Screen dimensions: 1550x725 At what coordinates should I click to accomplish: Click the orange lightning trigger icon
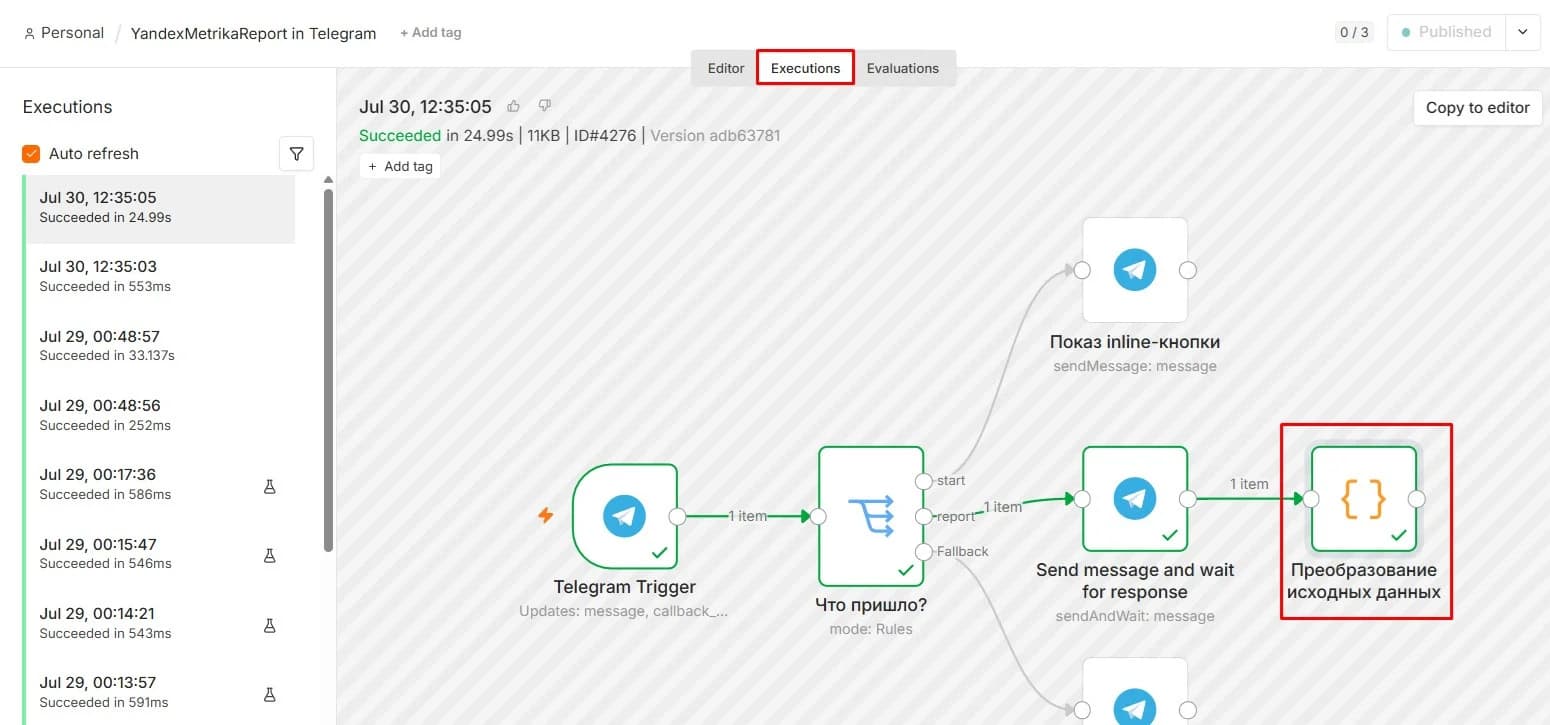click(545, 516)
